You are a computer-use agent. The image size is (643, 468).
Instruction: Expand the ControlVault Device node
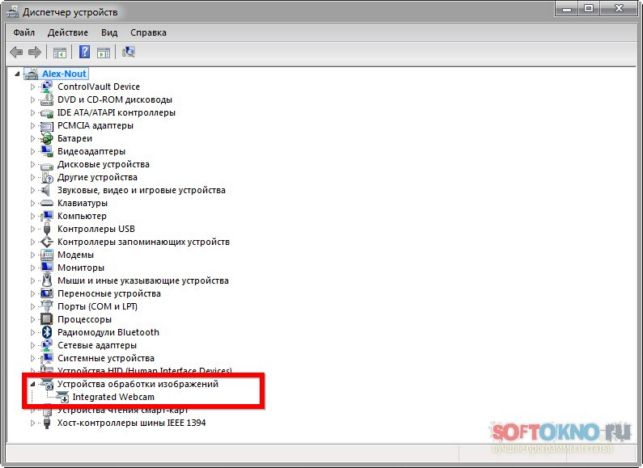tap(33, 87)
